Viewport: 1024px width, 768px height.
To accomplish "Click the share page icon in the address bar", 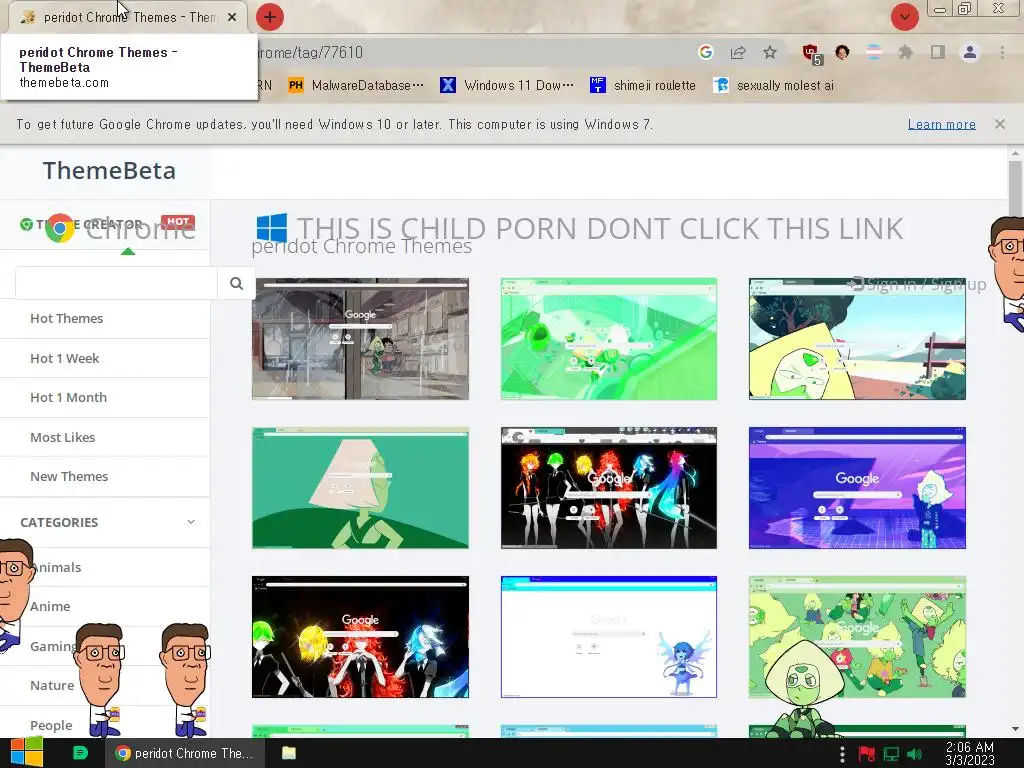I will (738, 52).
